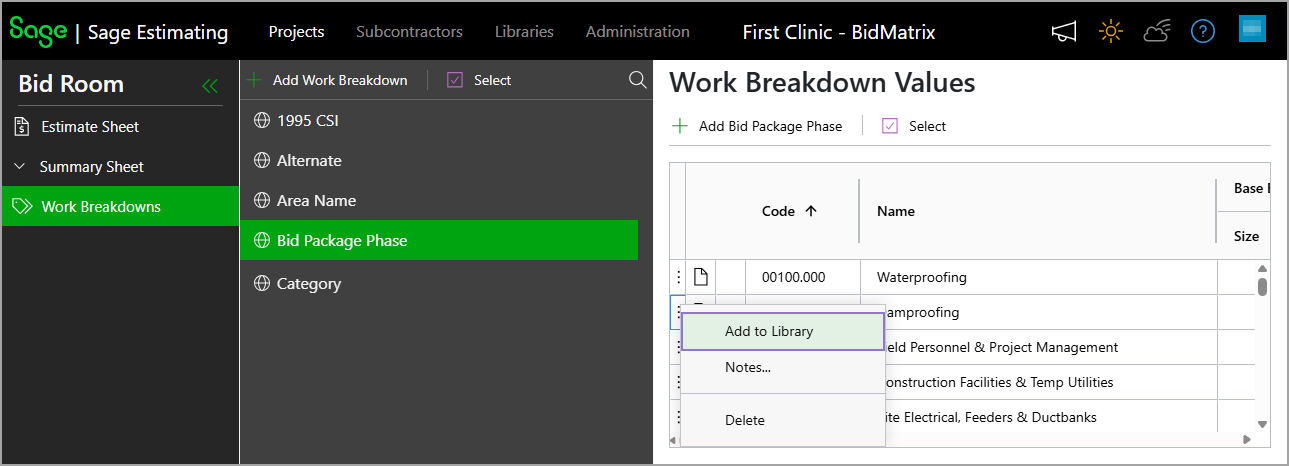Choose Notes... from context menu
Screen dimensions: 1289x466
pos(783,367)
